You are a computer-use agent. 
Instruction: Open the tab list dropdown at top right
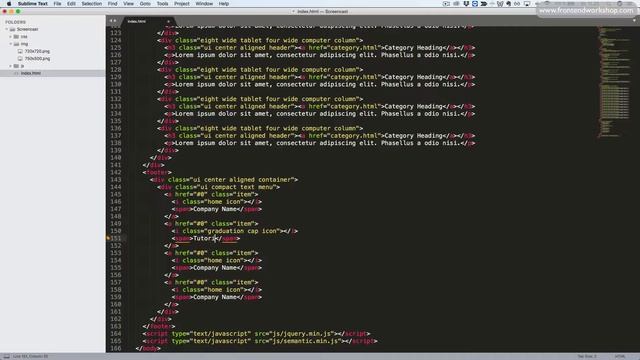(x=634, y=21)
